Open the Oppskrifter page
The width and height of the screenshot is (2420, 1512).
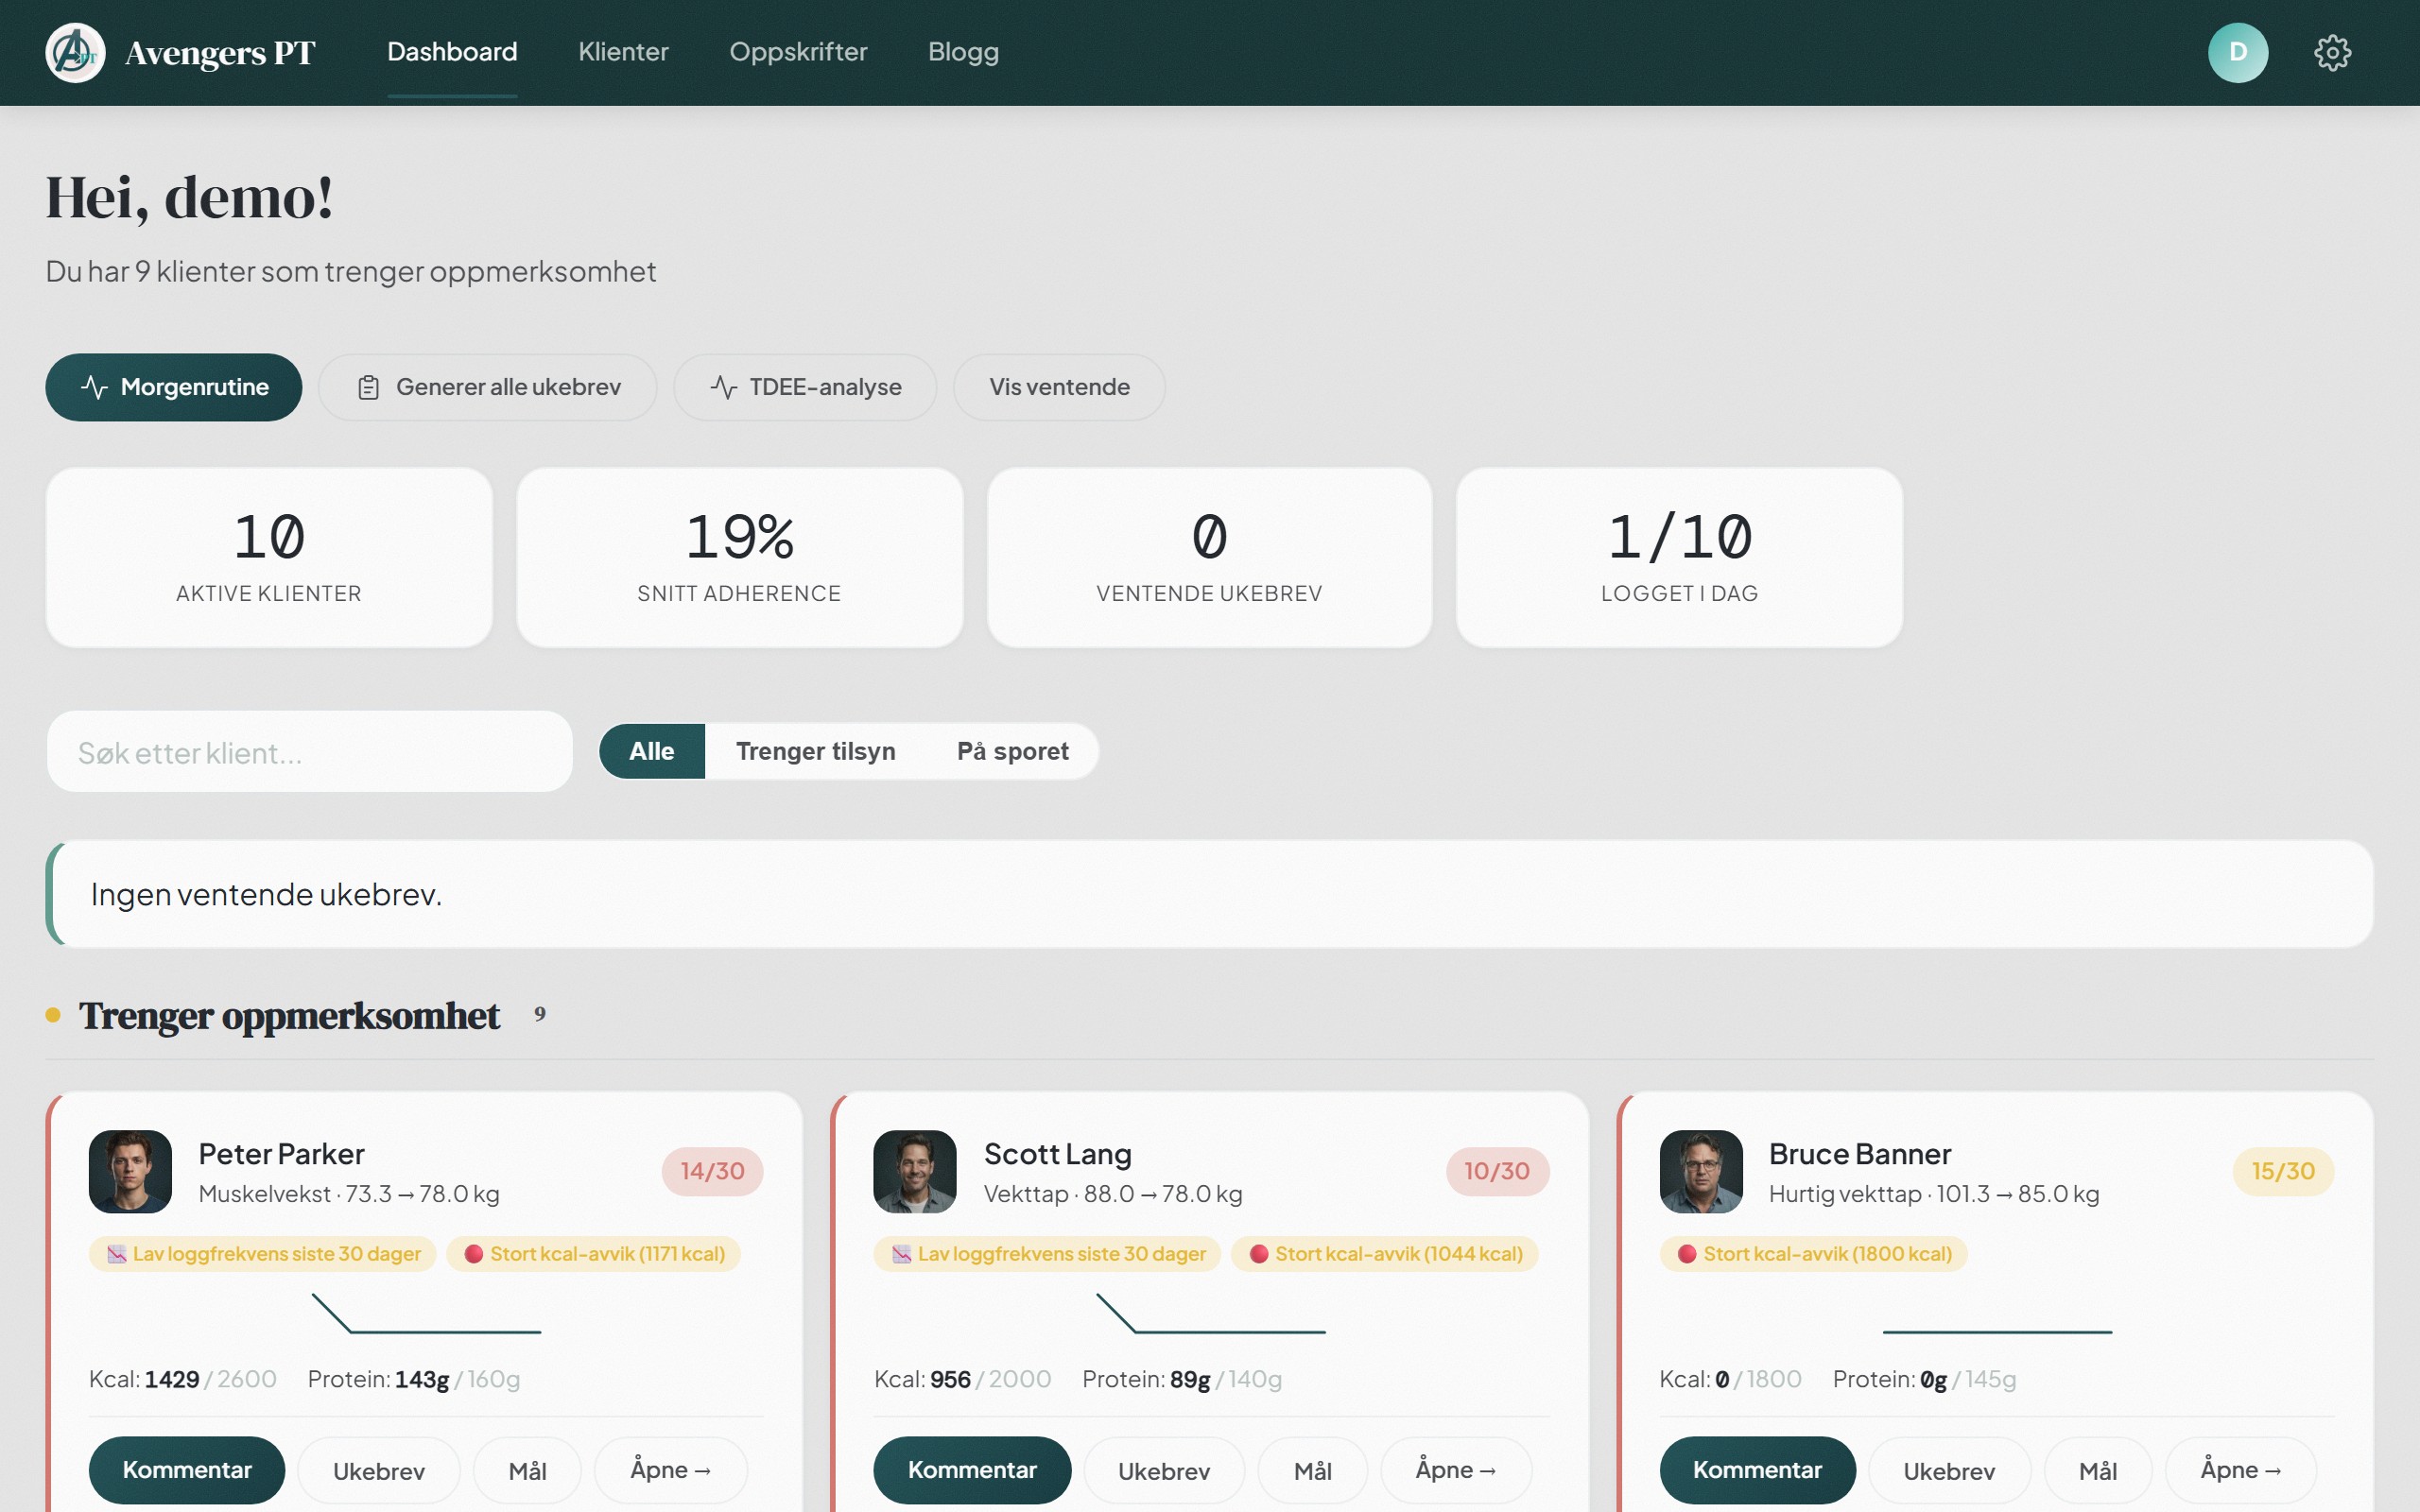pos(799,52)
